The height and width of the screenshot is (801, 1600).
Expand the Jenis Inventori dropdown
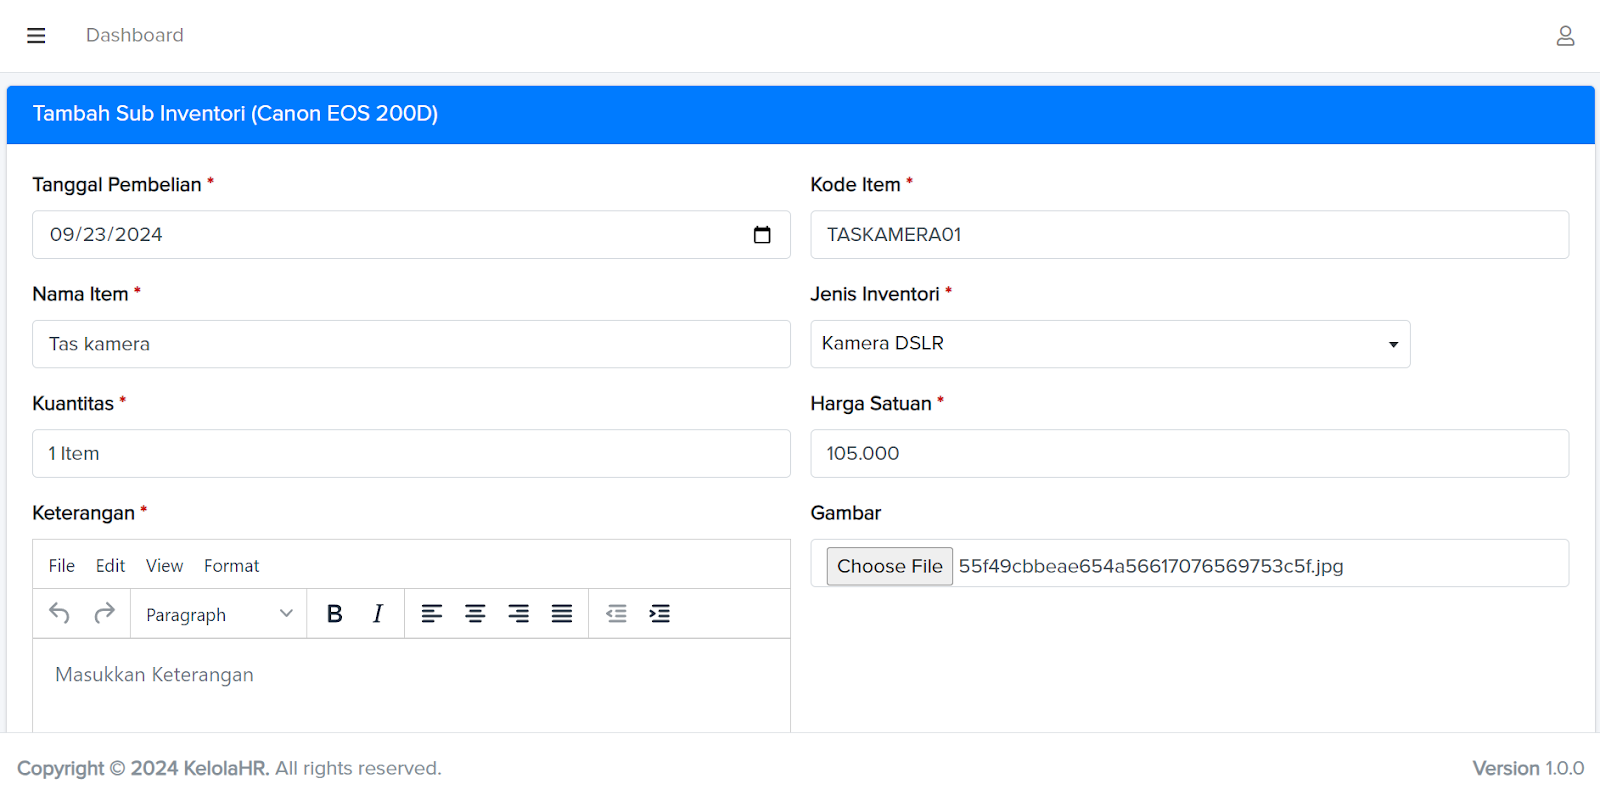[x=1110, y=344]
